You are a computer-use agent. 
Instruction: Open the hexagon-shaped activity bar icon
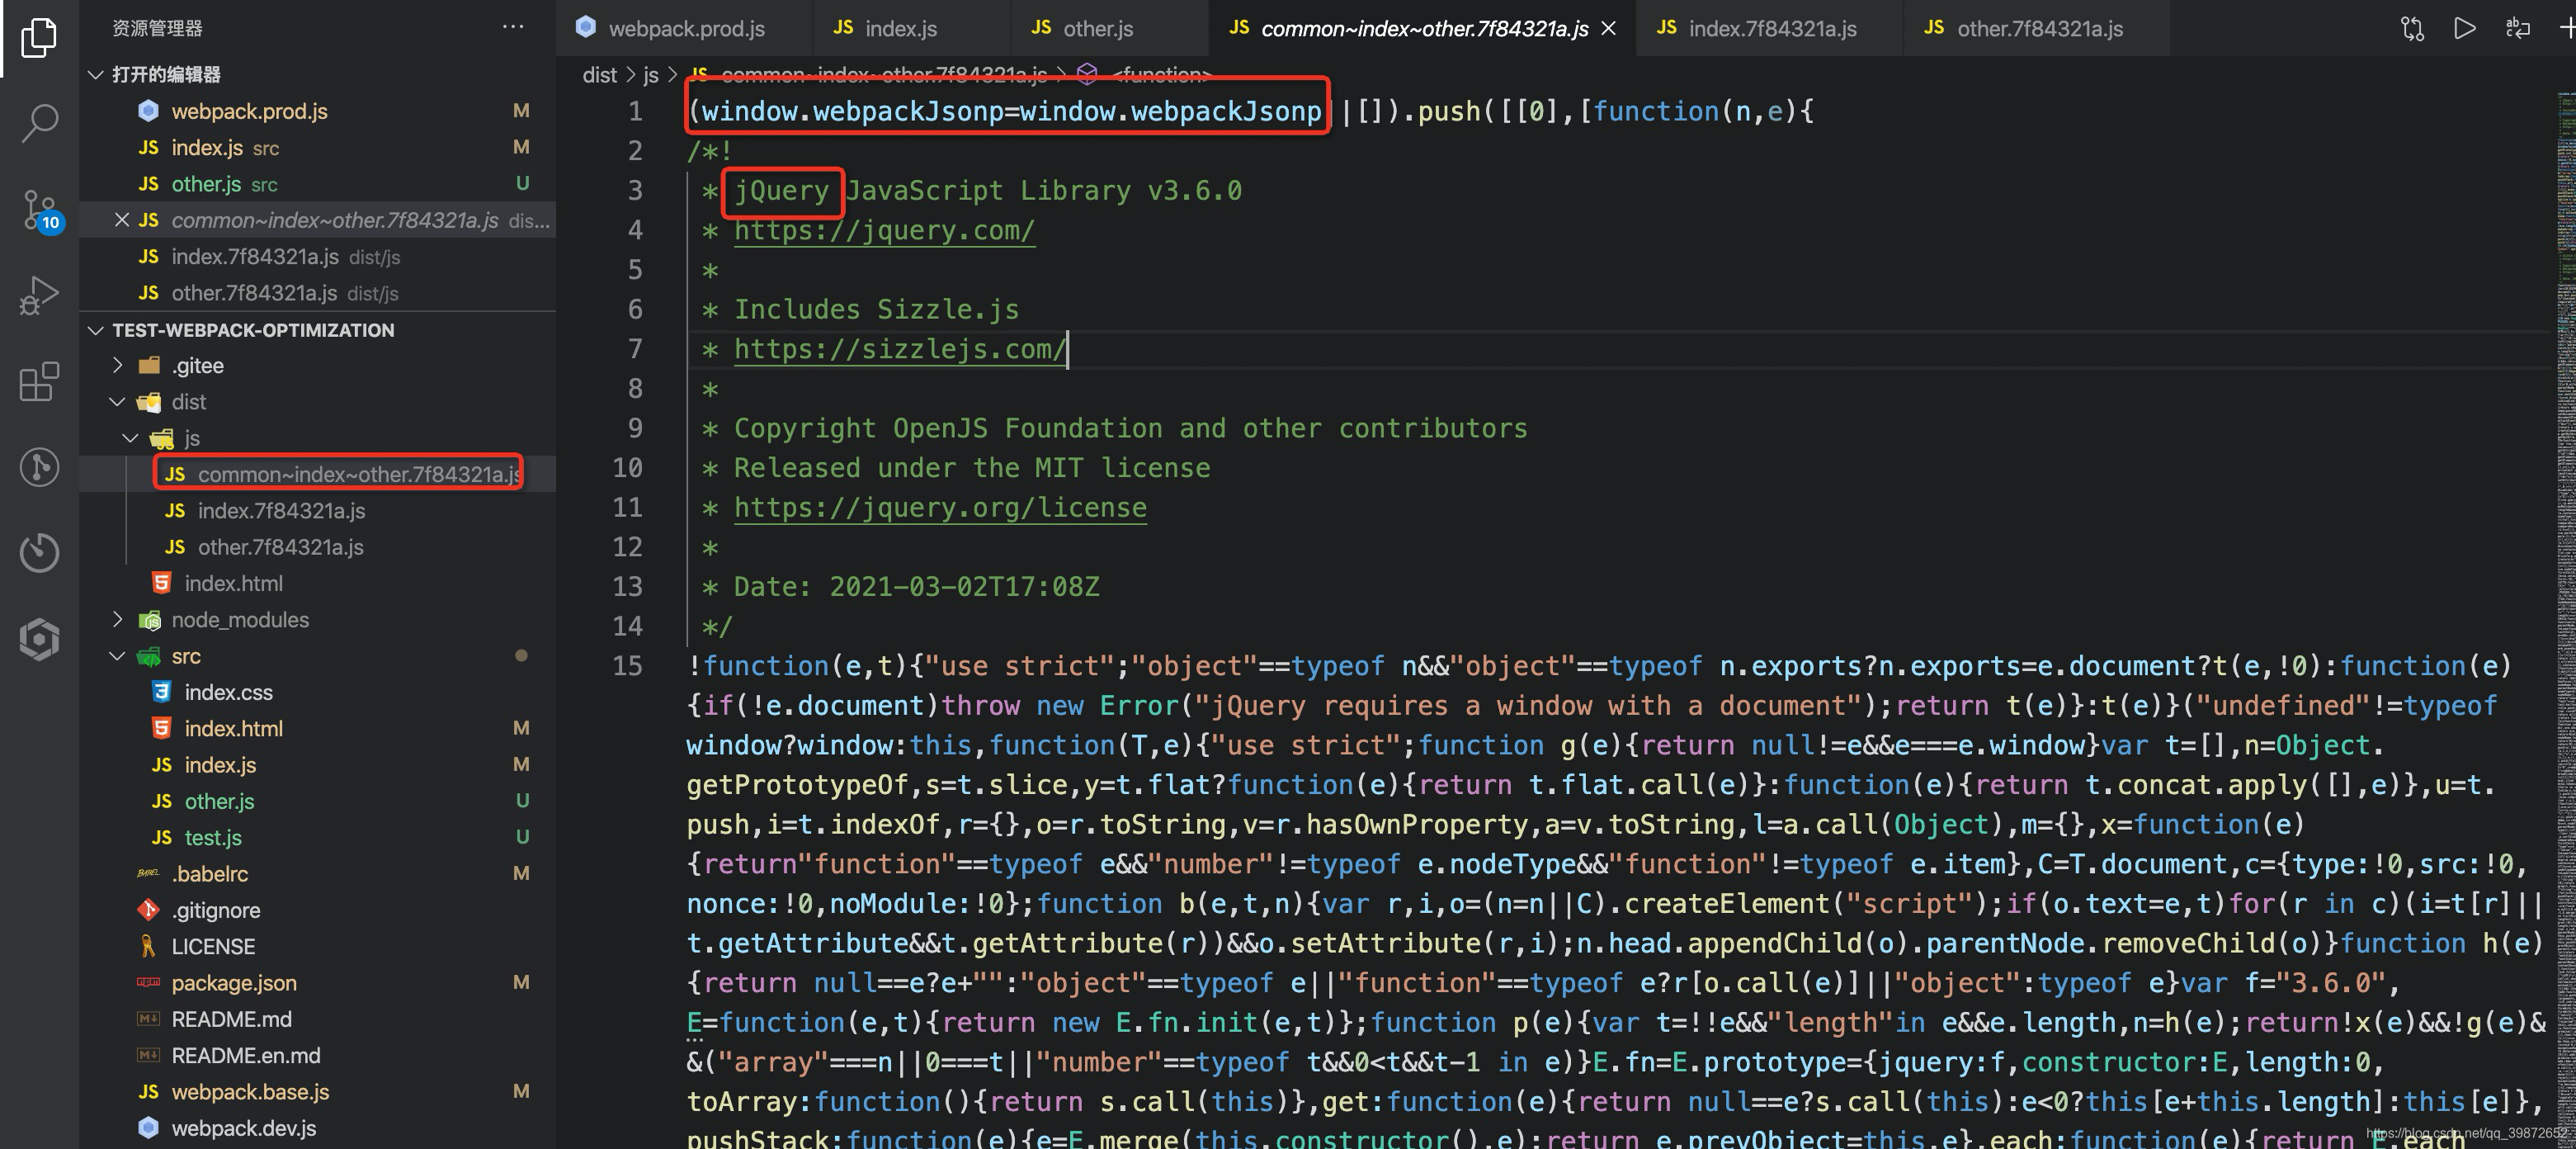coord(39,638)
